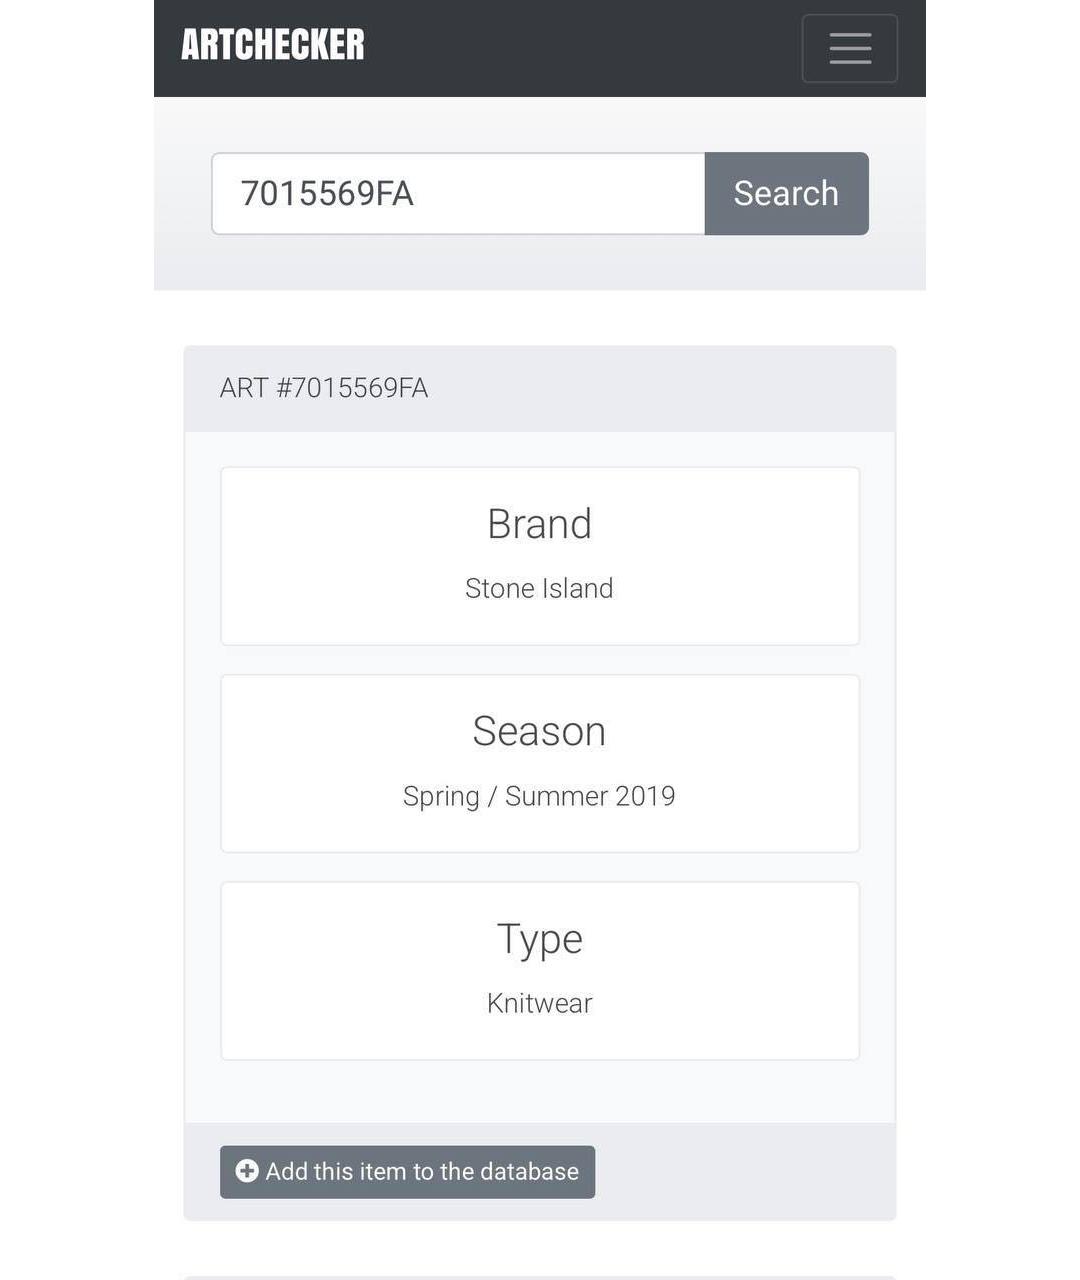
Task: Click the plus icon on Add button
Action: pos(247,1171)
